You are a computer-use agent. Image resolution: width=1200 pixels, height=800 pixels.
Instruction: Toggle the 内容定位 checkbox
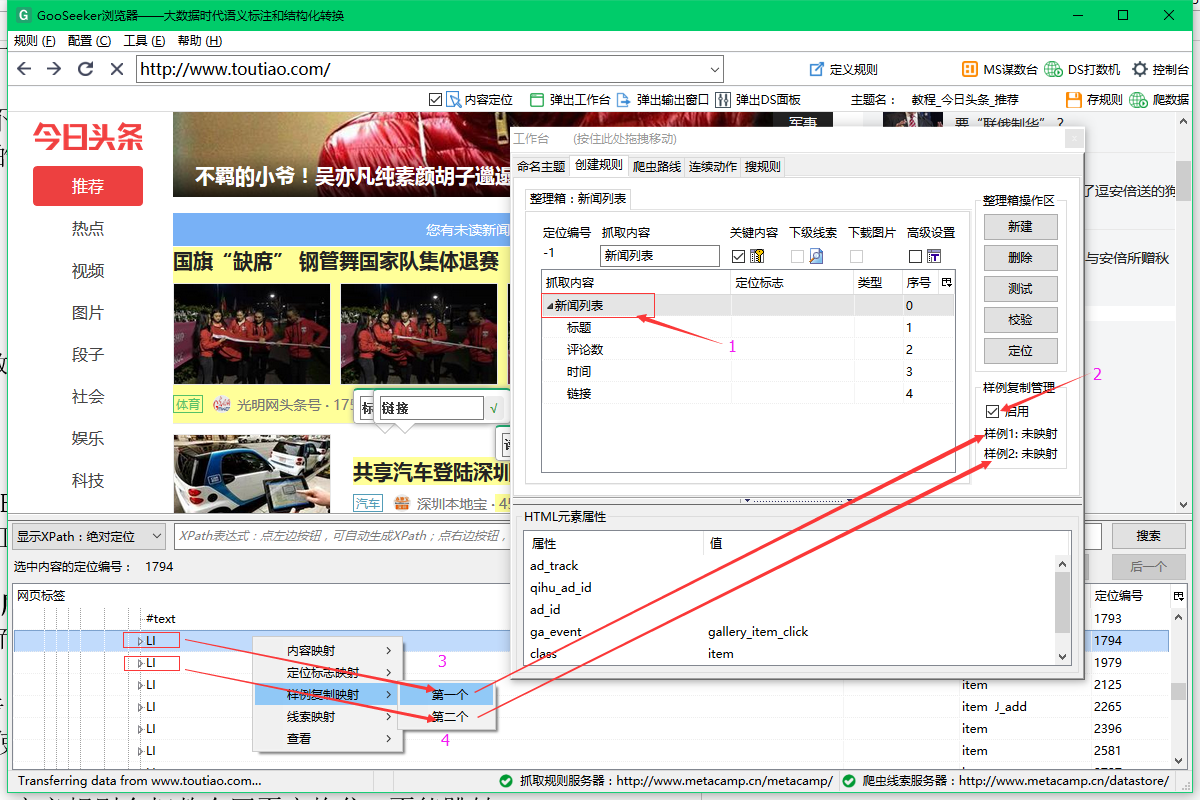[435, 100]
